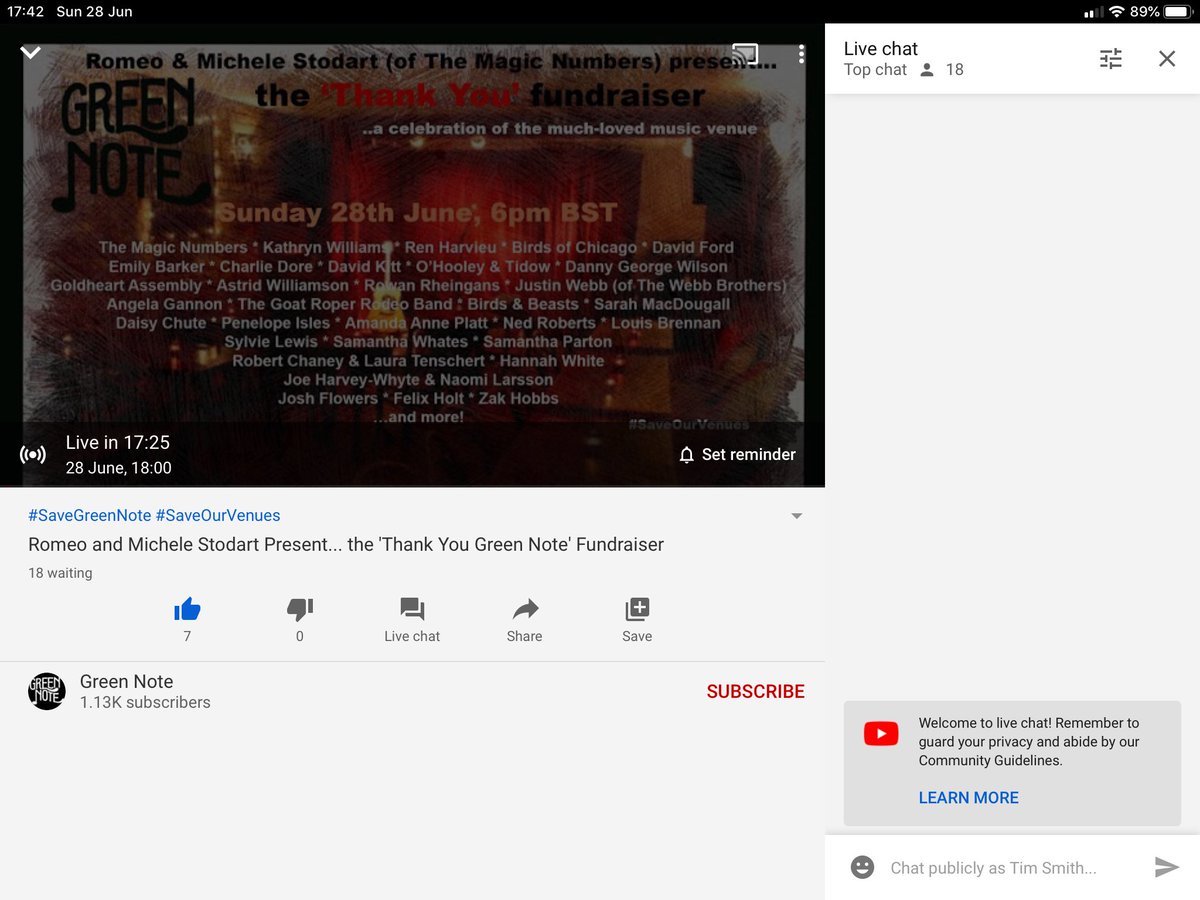This screenshot has height=900, width=1200.
Task: Tap the '28 June, 18:00' schedule text
Action: pos(119,468)
